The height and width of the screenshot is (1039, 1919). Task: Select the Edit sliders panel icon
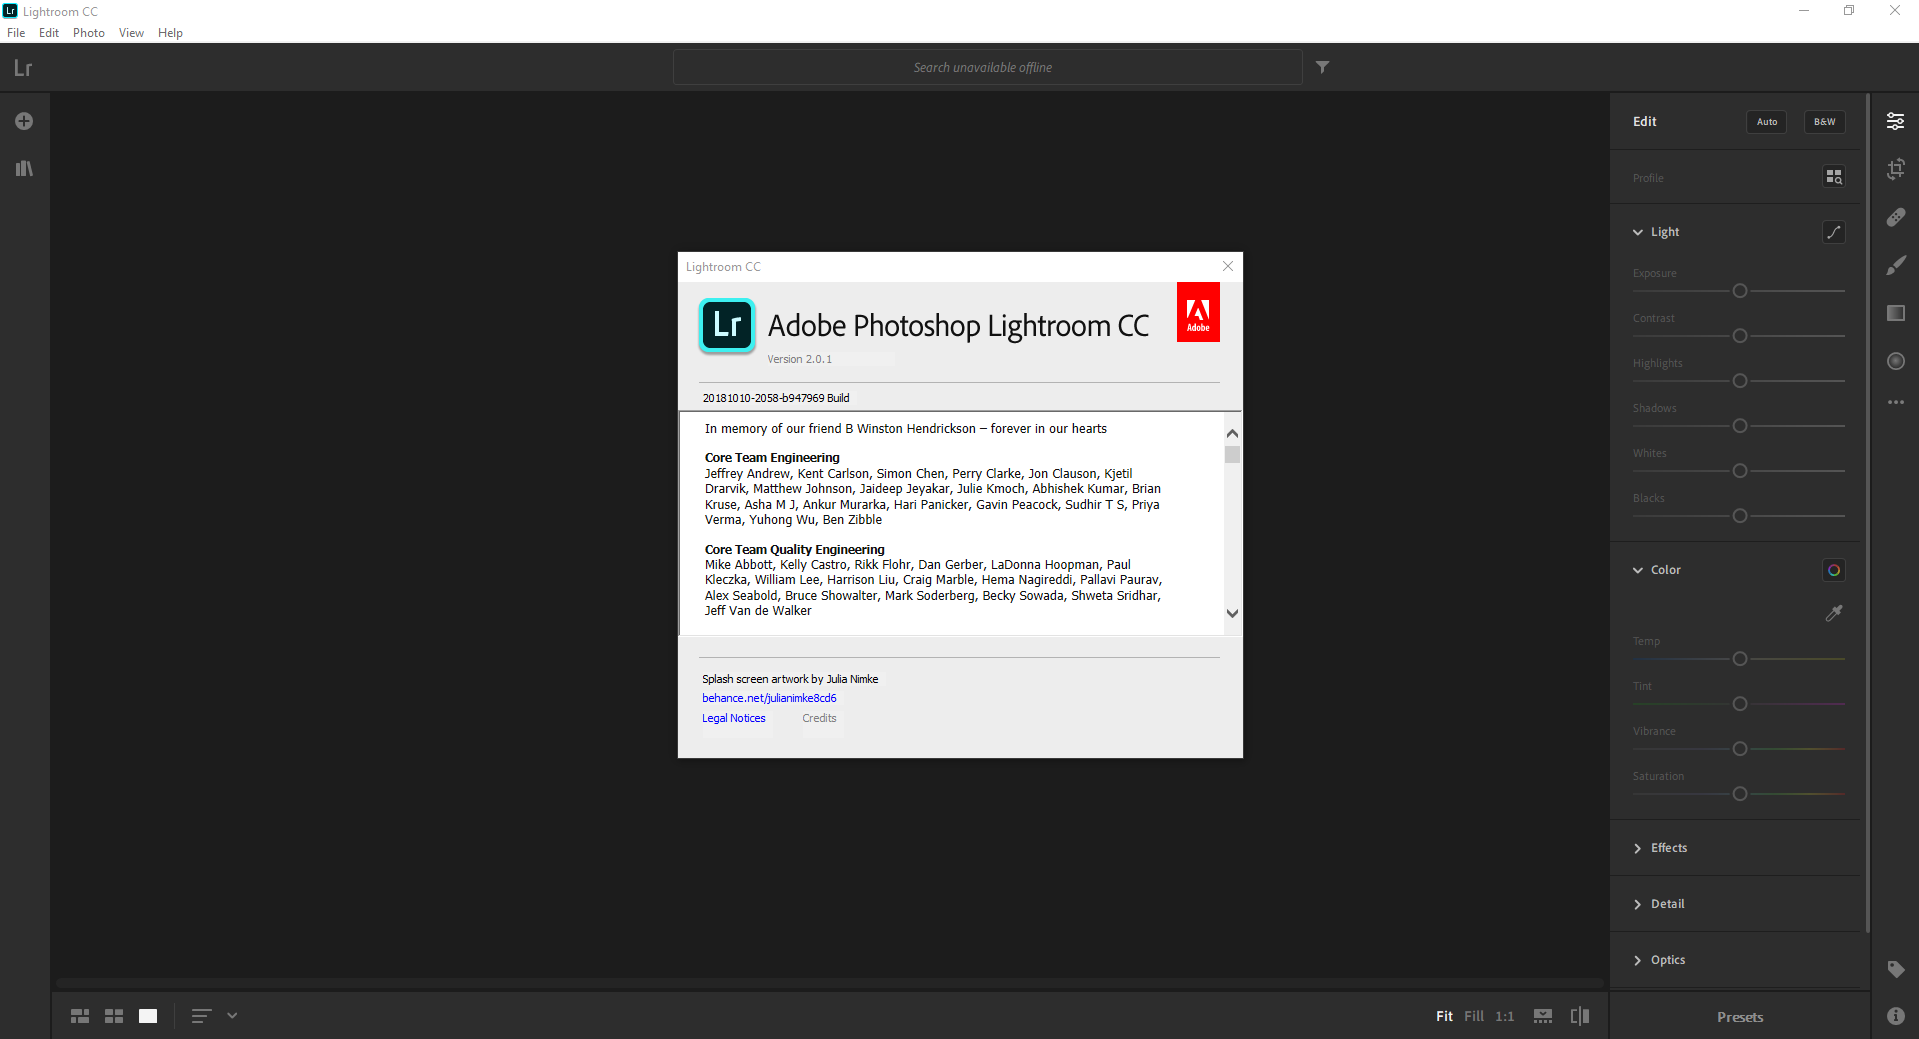(x=1895, y=121)
